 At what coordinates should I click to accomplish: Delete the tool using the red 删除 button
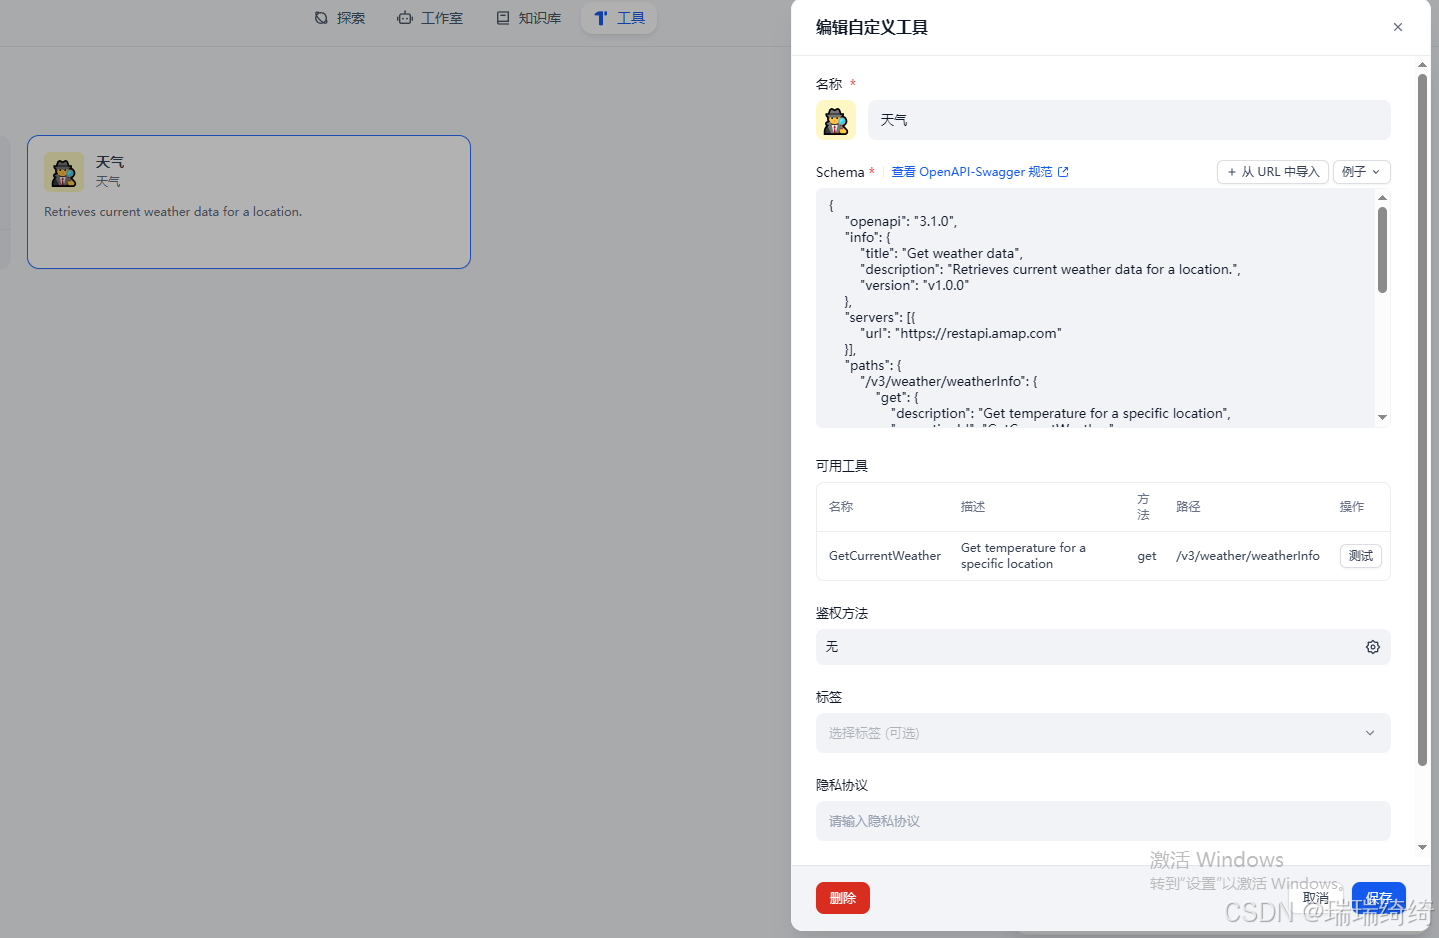click(842, 897)
